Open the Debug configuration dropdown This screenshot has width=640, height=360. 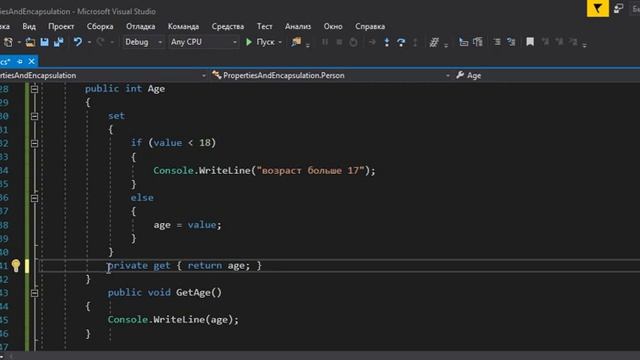[x=143, y=42]
